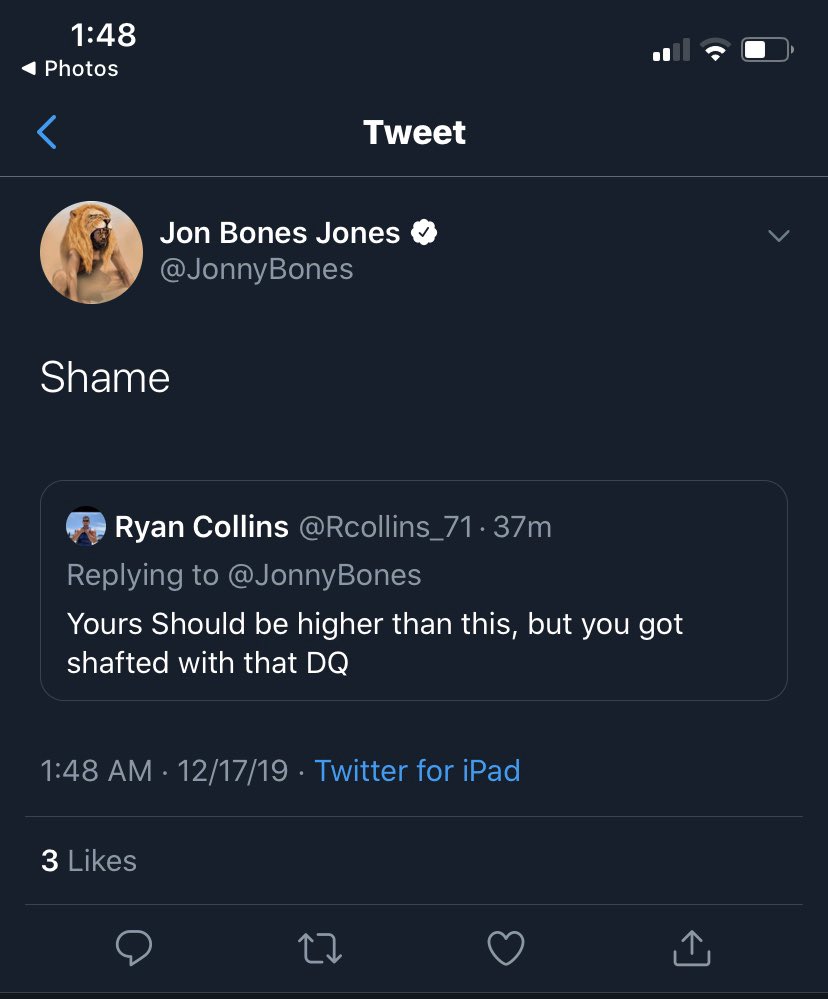Open Jon Bones Jones lion profile picture
828x999 pixels.
(91, 252)
